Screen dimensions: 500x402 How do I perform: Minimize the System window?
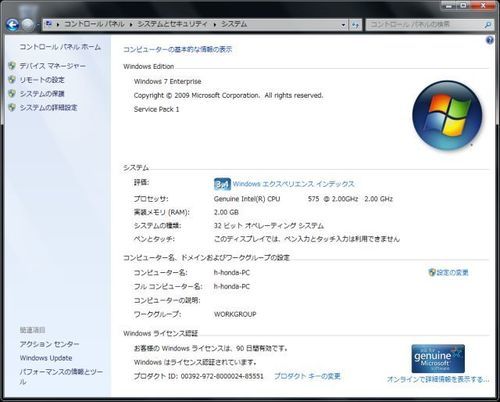[x=449, y=5]
